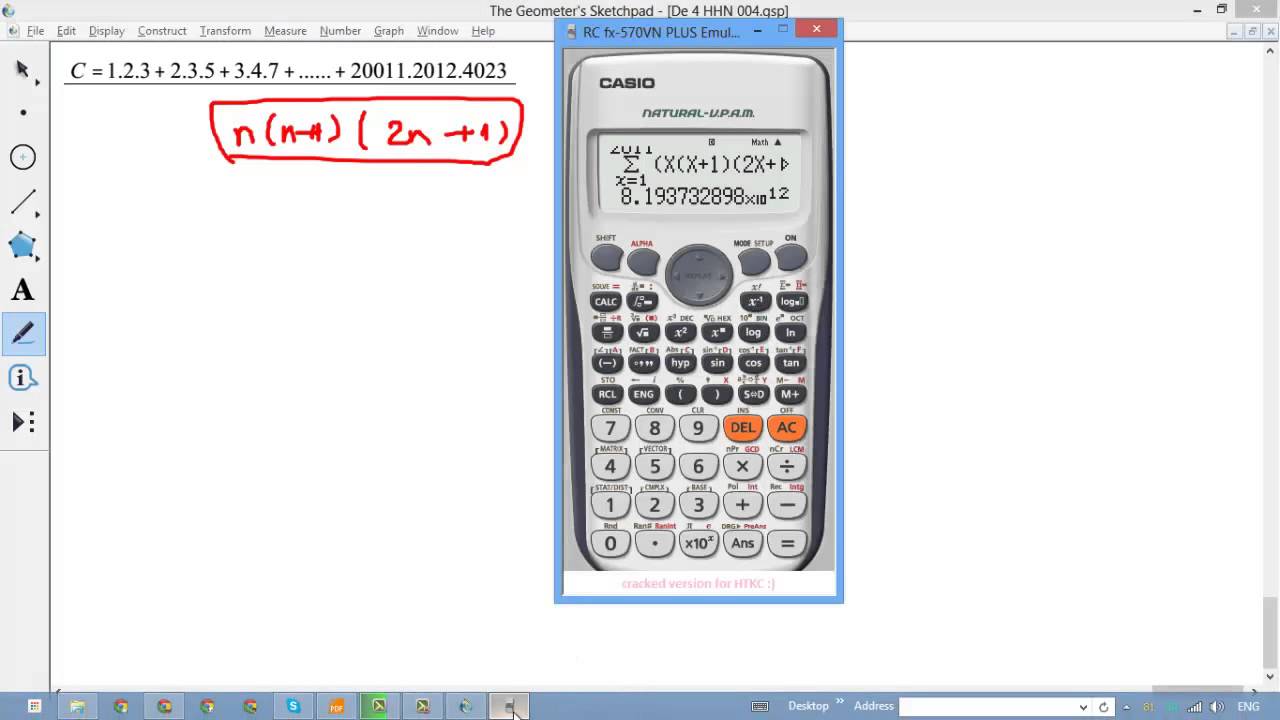Click the fraction key on calculator
Screen dimensions: 1280x720
pos(606,333)
